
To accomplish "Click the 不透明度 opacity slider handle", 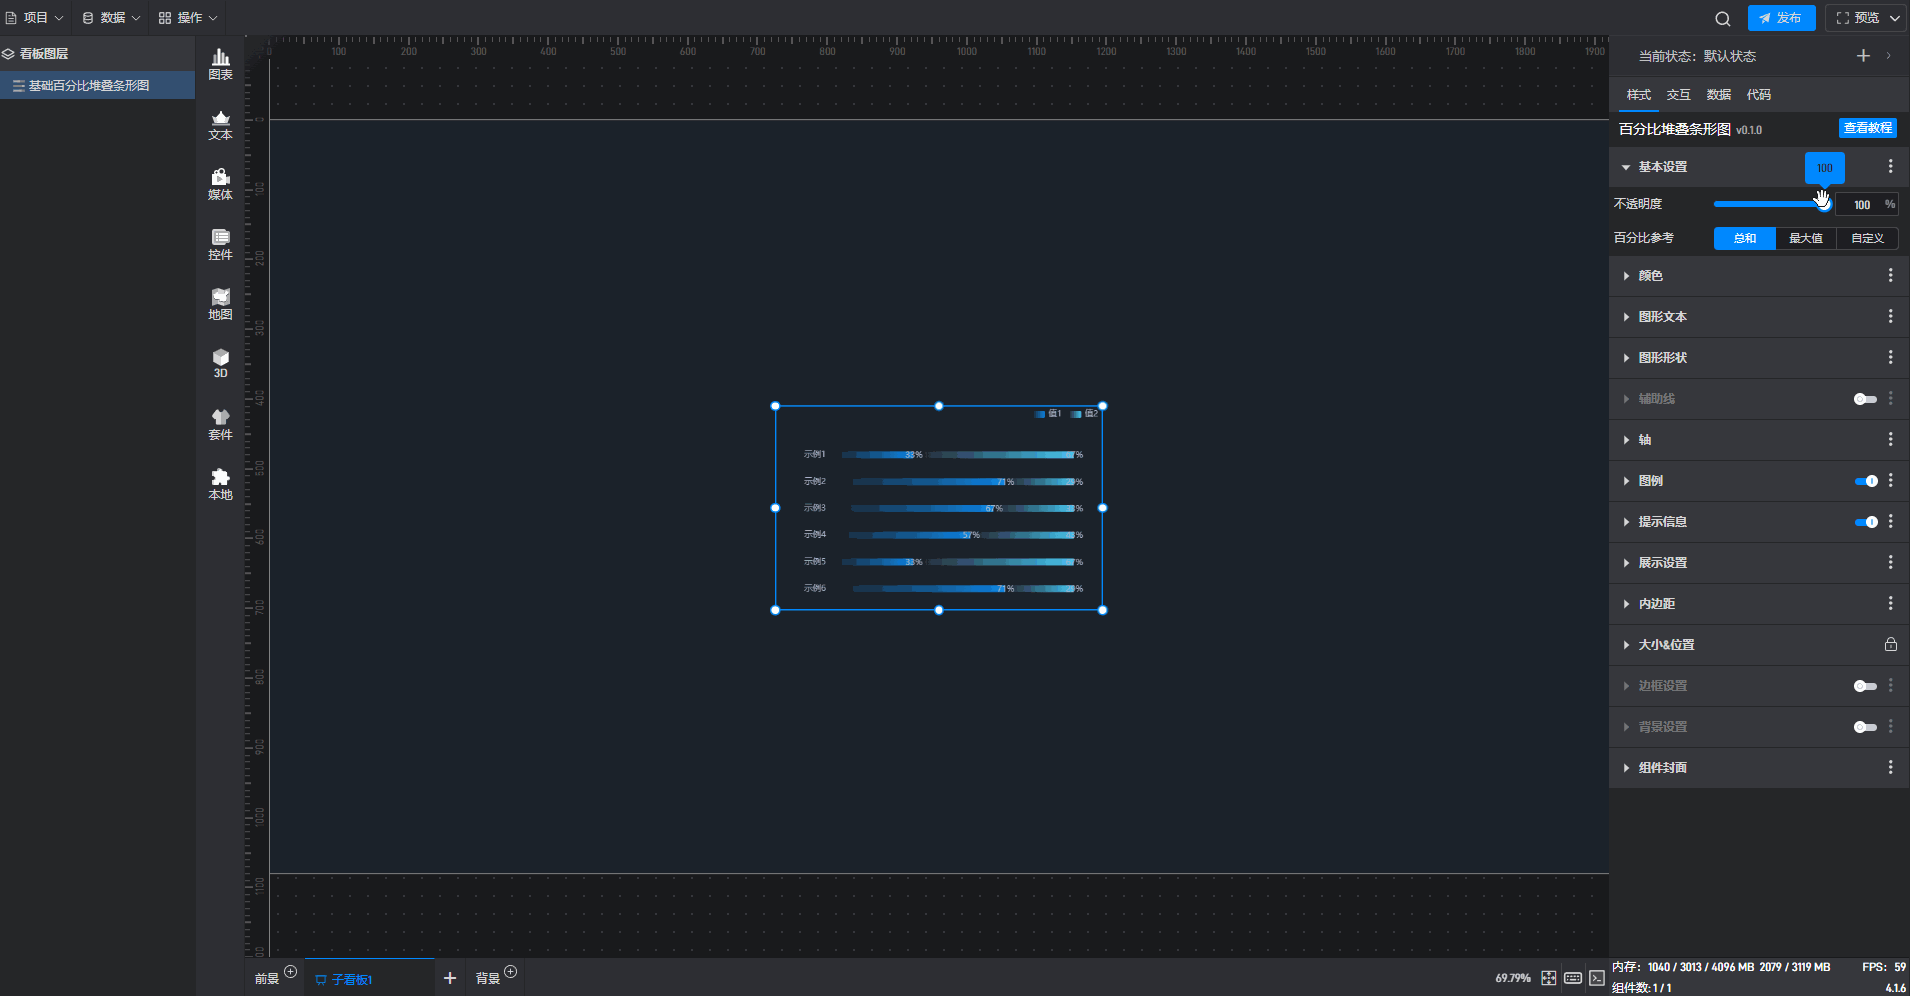I will (1823, 204).
